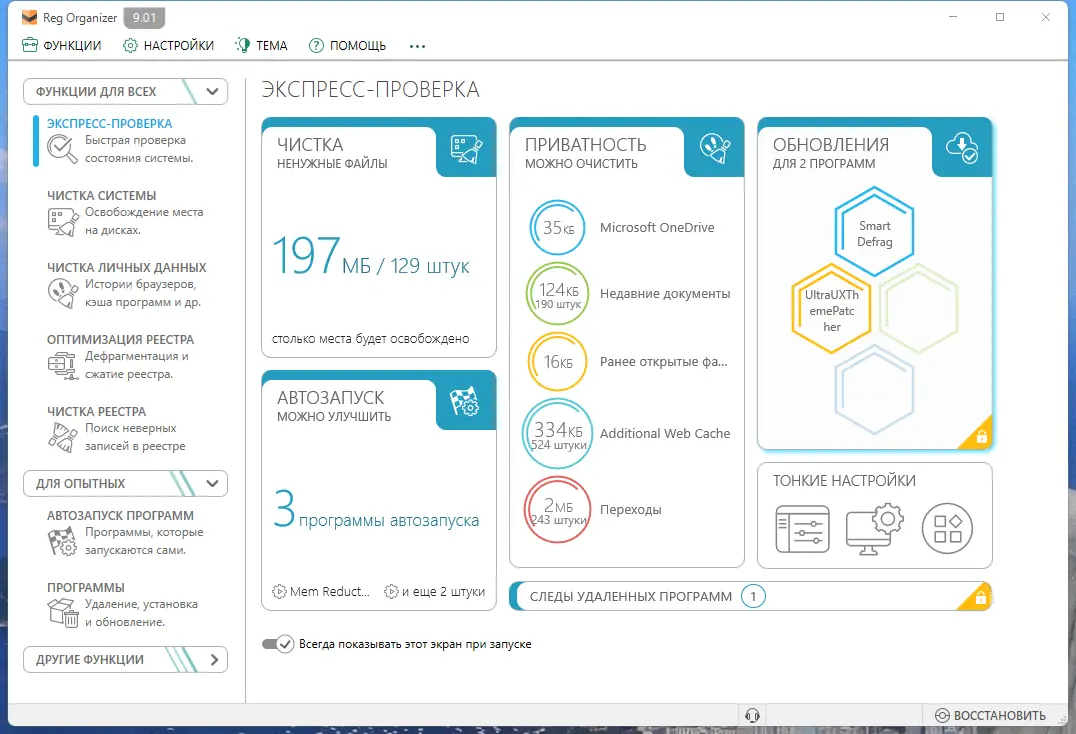Open the ФУНКЦИИ menu
The image size is (1076, 734).
click(61, 45)
